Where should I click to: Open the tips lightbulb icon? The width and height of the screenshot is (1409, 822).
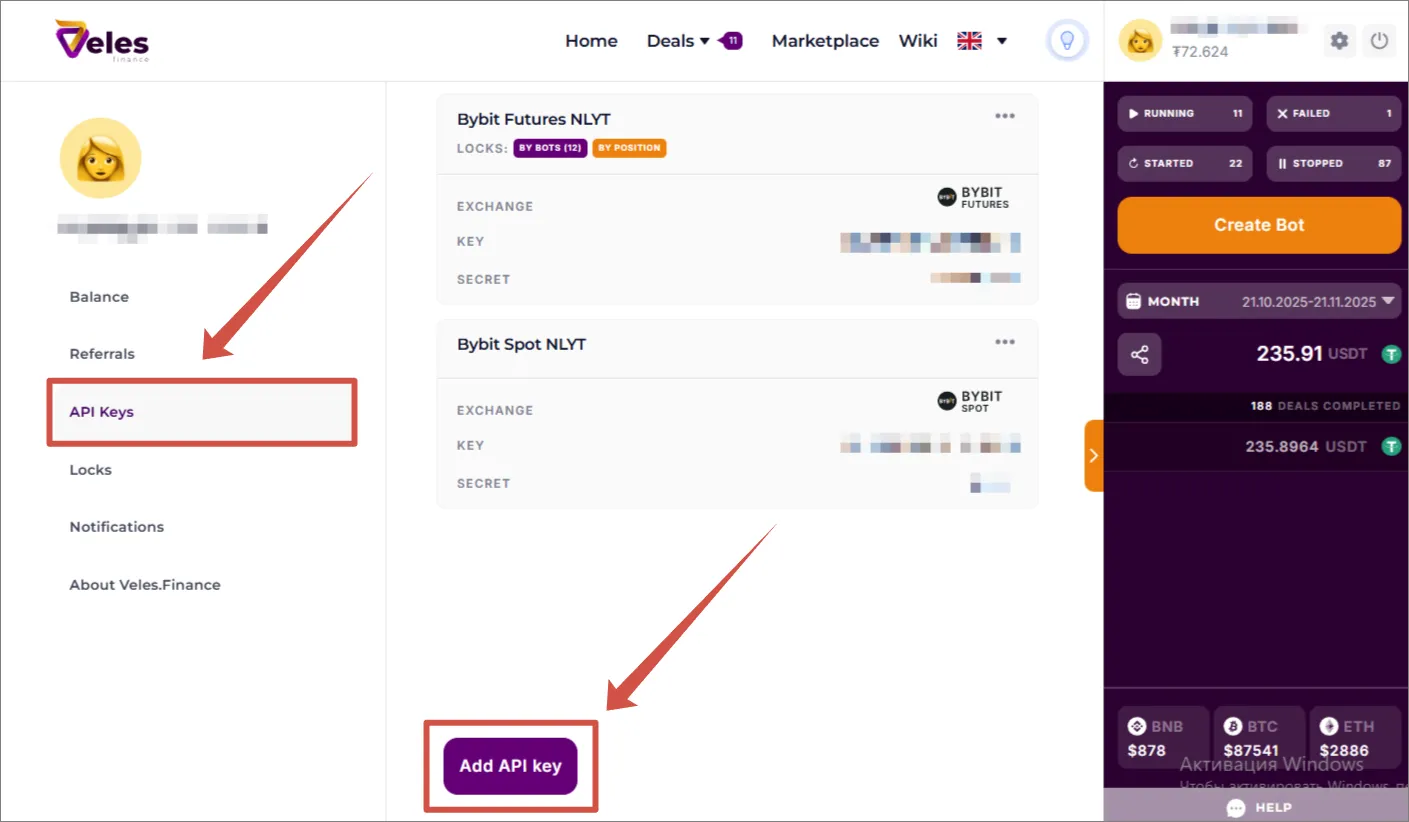(x=1066, y=40)
